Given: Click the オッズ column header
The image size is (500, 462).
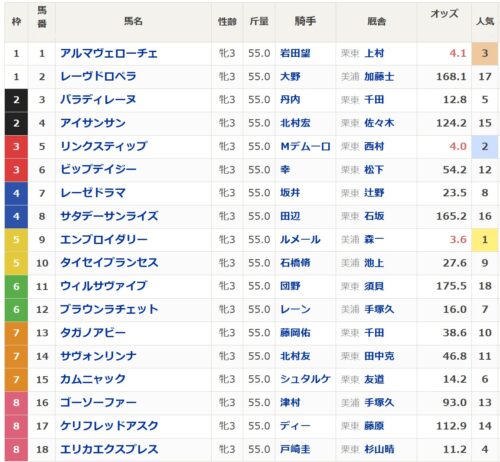Looking at the screenshot, I should click(x=444, y=14).
